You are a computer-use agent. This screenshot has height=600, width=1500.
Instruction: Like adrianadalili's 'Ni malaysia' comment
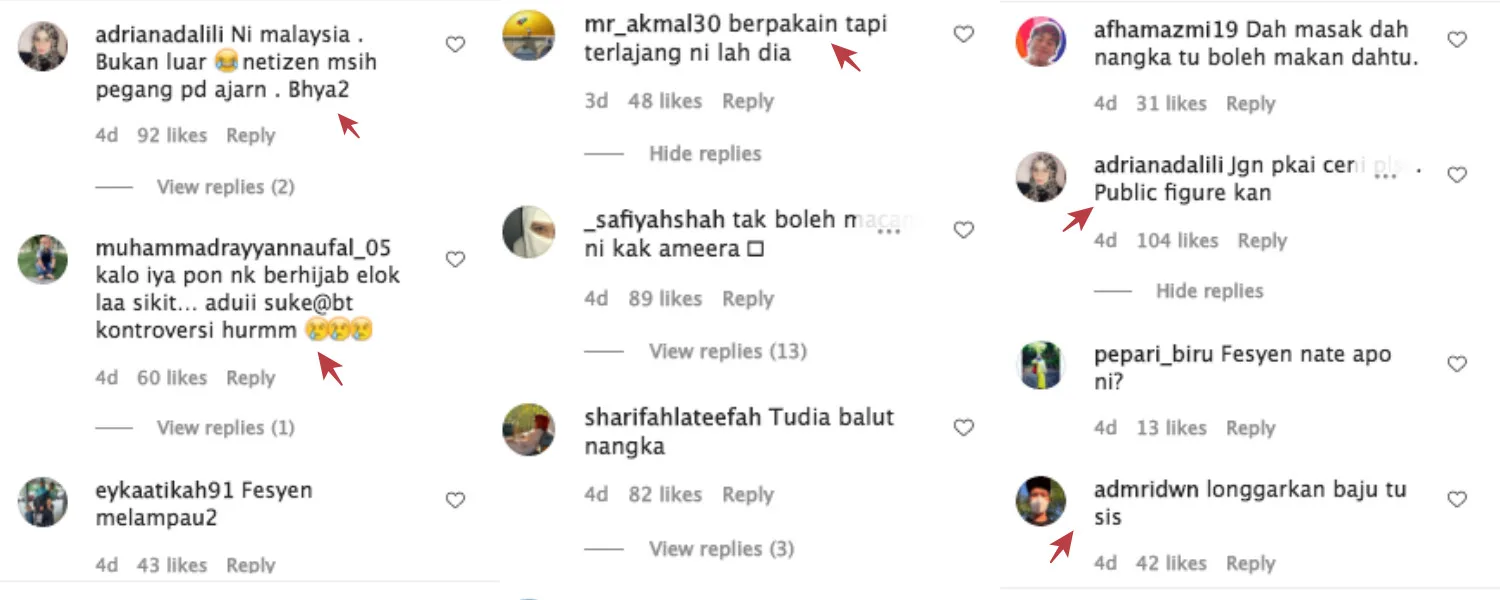click(455, 44)
